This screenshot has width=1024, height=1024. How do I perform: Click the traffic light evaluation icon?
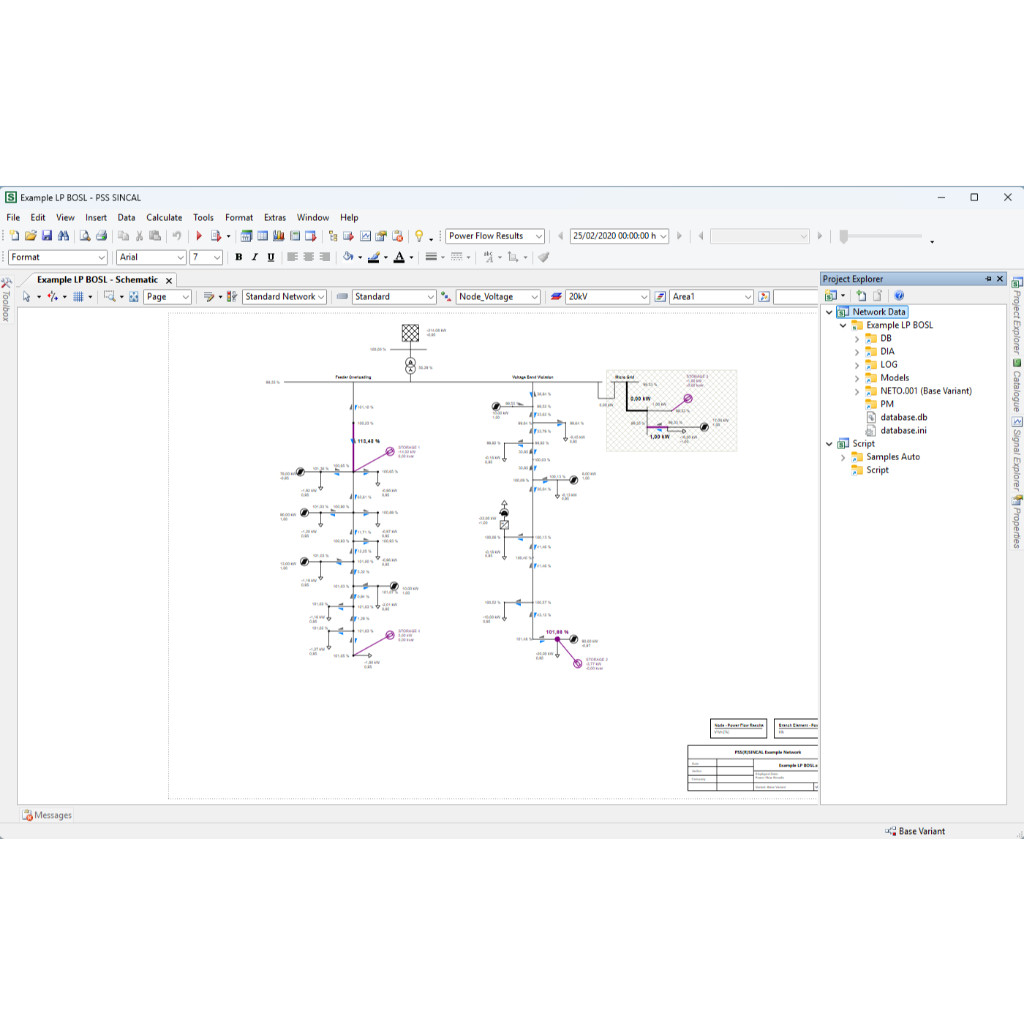(x=232, y=296)
